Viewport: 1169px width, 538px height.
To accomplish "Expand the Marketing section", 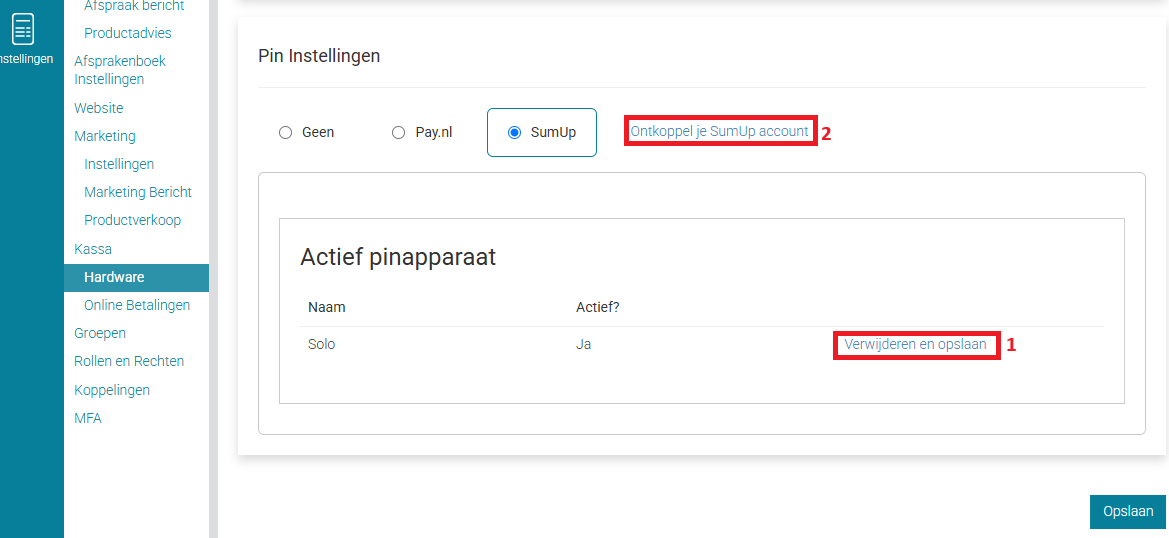I will click(105, 136).
